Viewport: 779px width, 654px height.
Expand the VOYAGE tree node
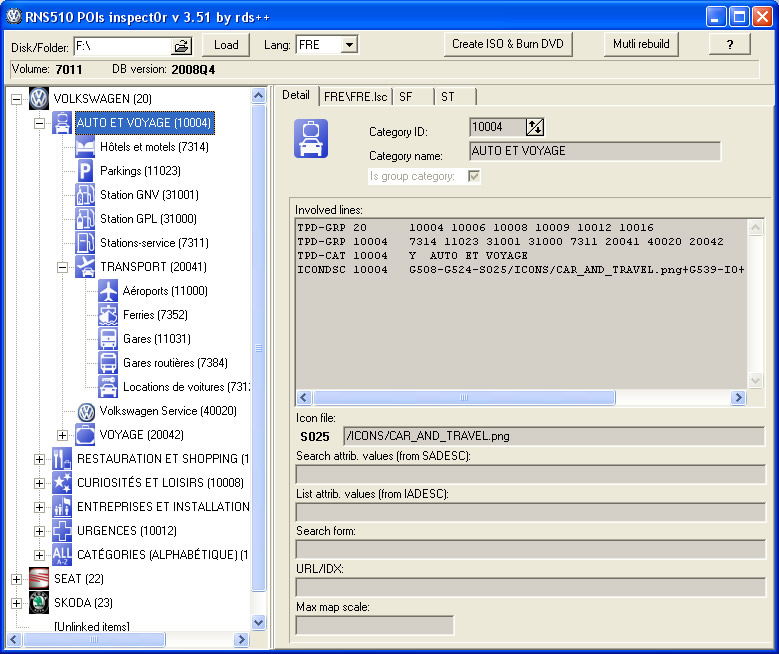[x=62, y=435]
